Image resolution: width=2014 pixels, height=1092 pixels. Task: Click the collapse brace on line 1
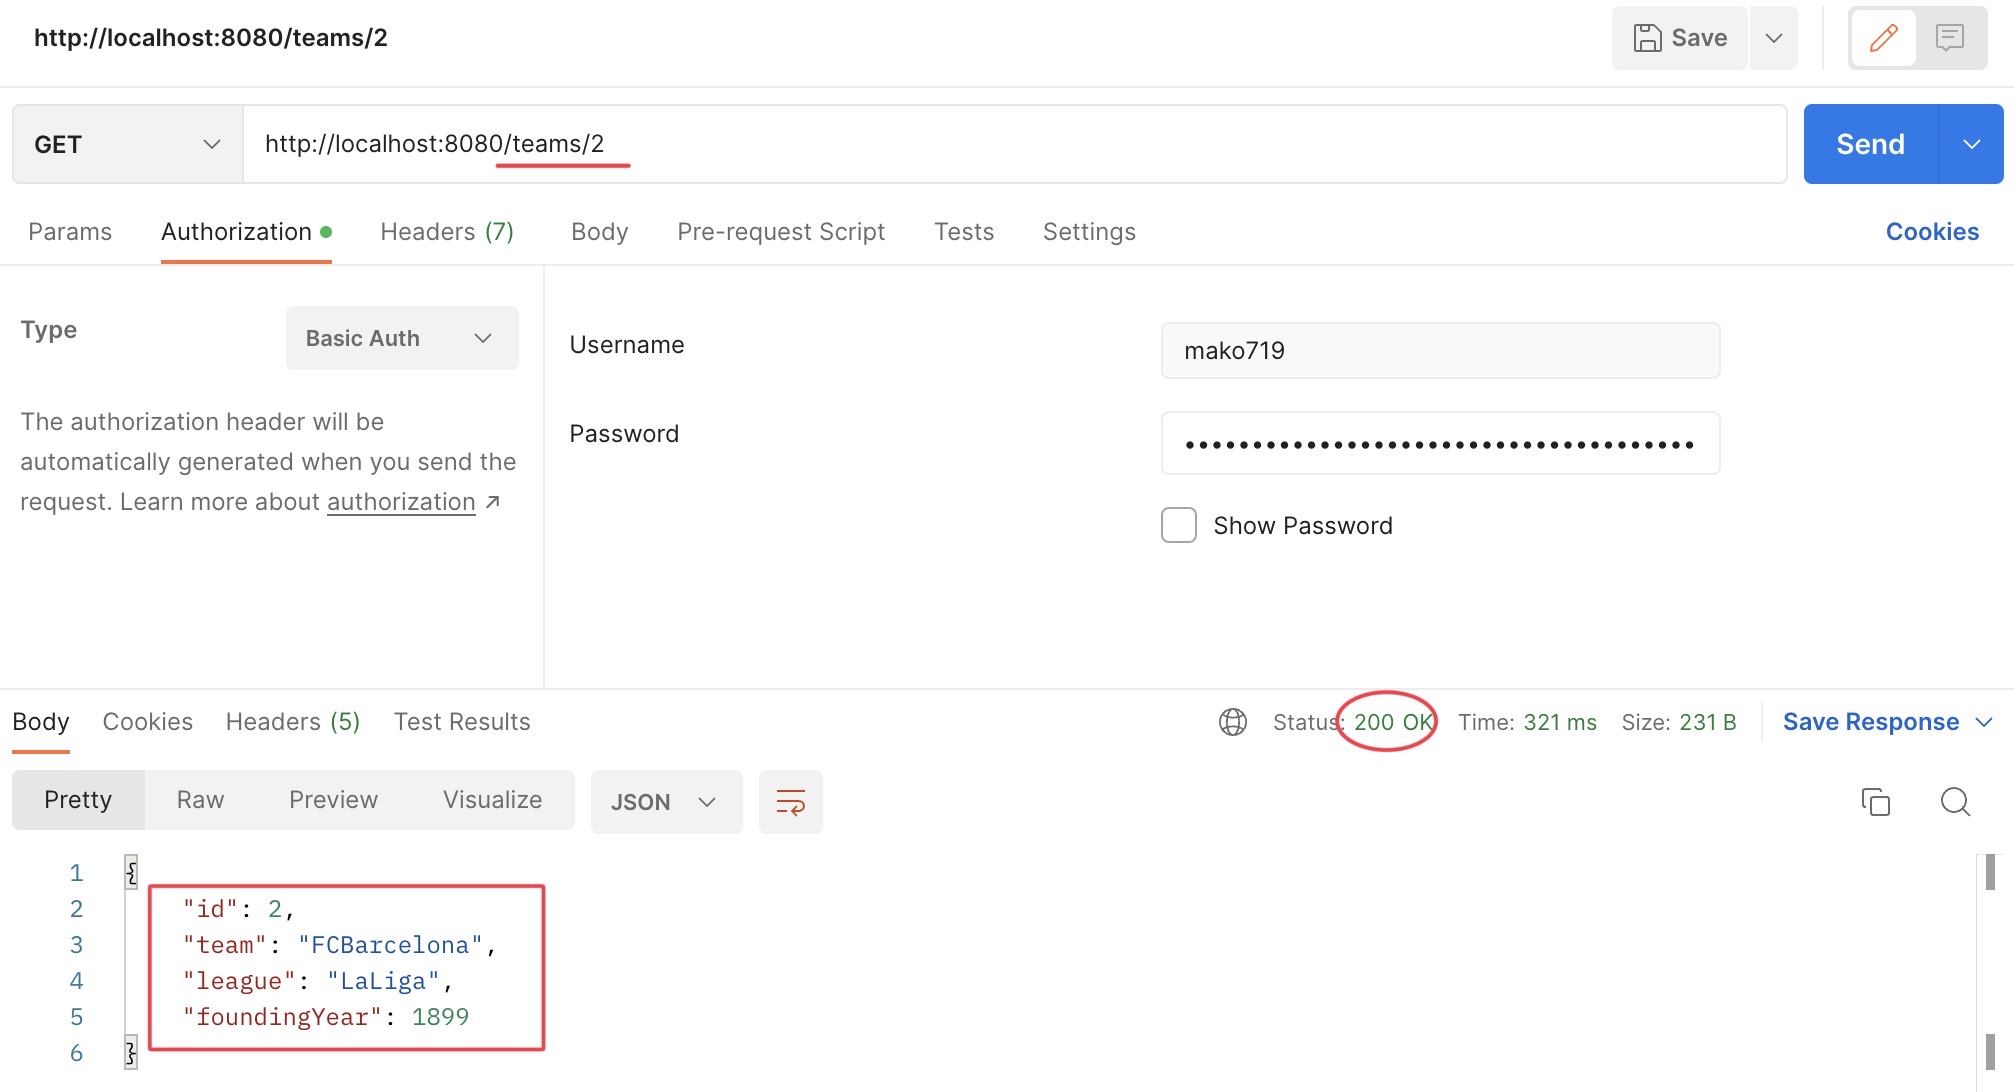coord(131,872)
